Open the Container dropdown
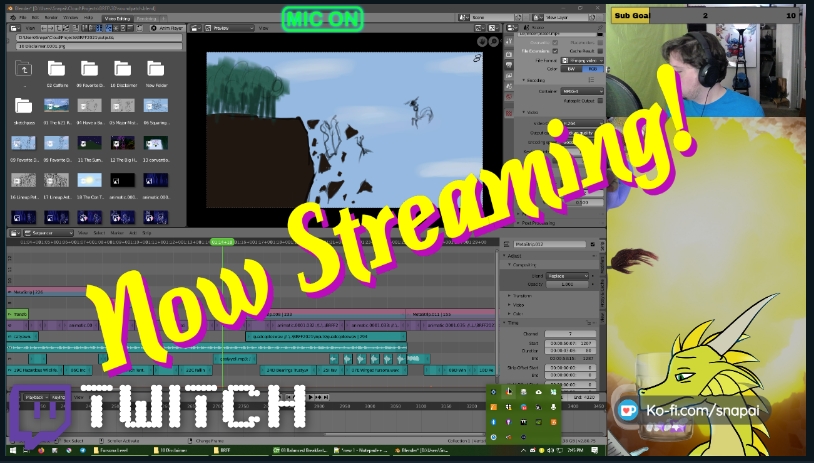The image size is (814, 463). coord(582,91)
